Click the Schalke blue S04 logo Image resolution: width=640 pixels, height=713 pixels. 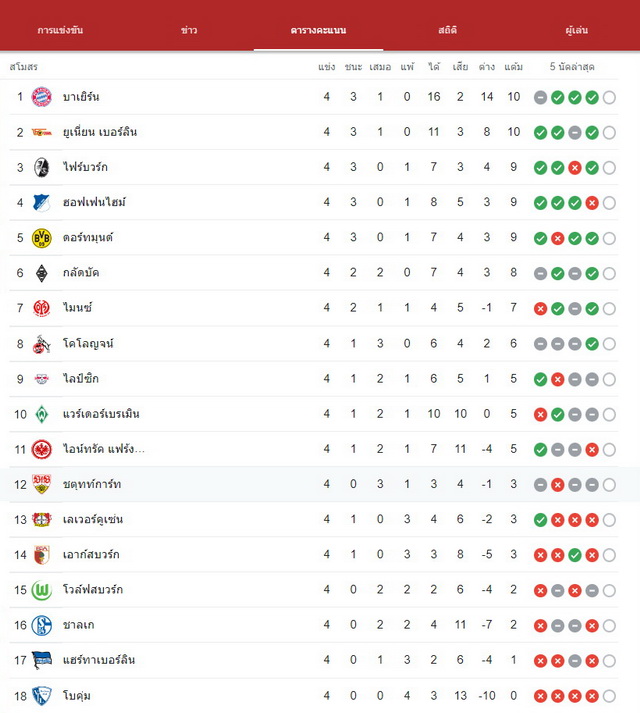(41, 625)
